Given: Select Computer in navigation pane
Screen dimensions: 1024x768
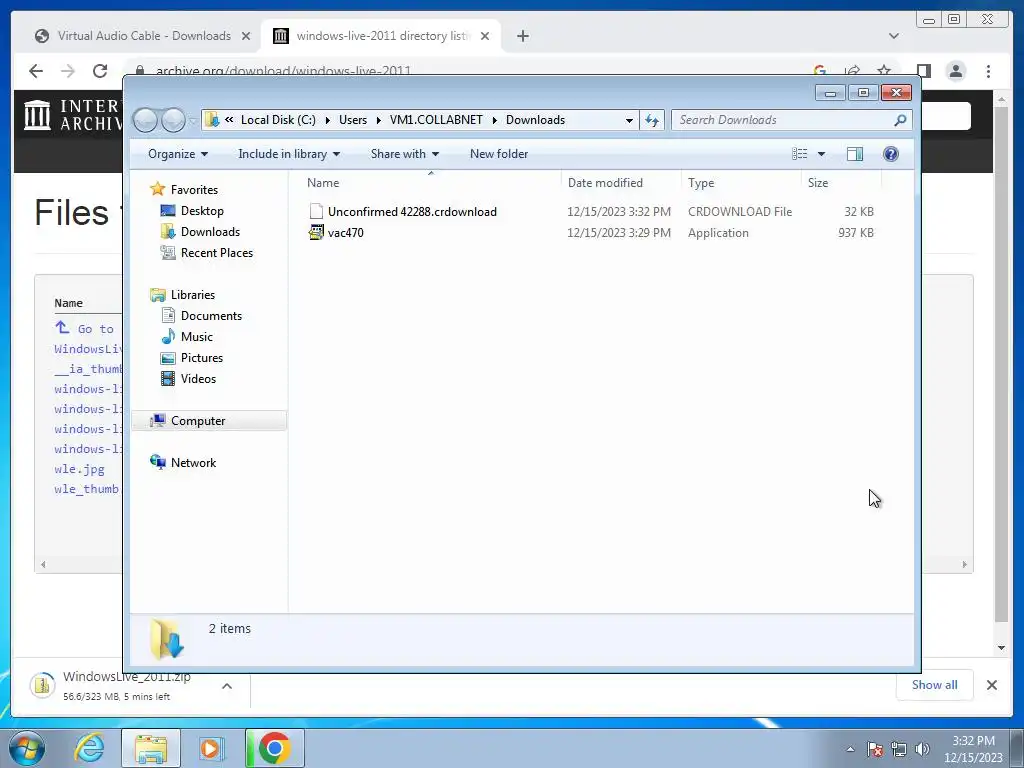Looking at the screenshot, I should pos(198,421).
